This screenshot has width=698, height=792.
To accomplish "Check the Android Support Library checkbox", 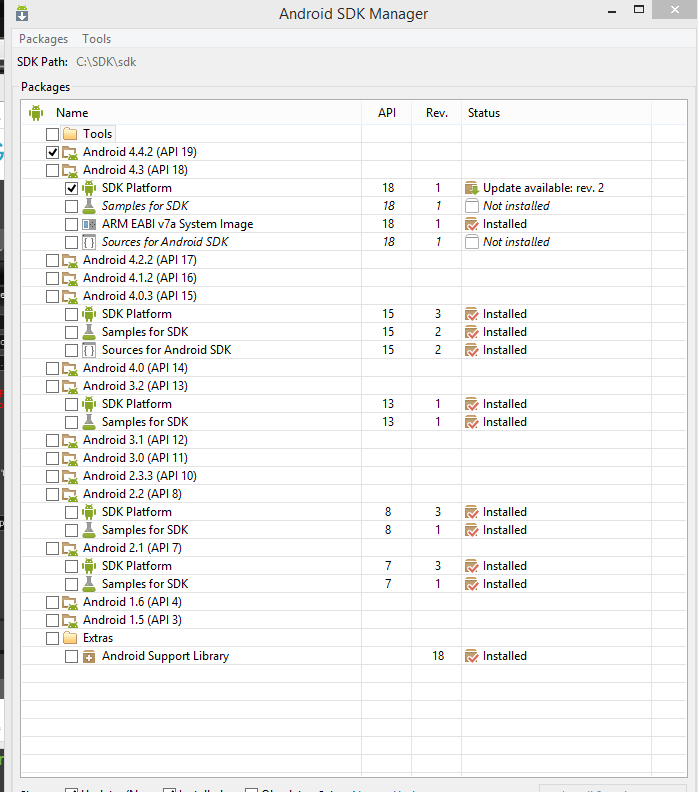I will [x=71, y=656].
